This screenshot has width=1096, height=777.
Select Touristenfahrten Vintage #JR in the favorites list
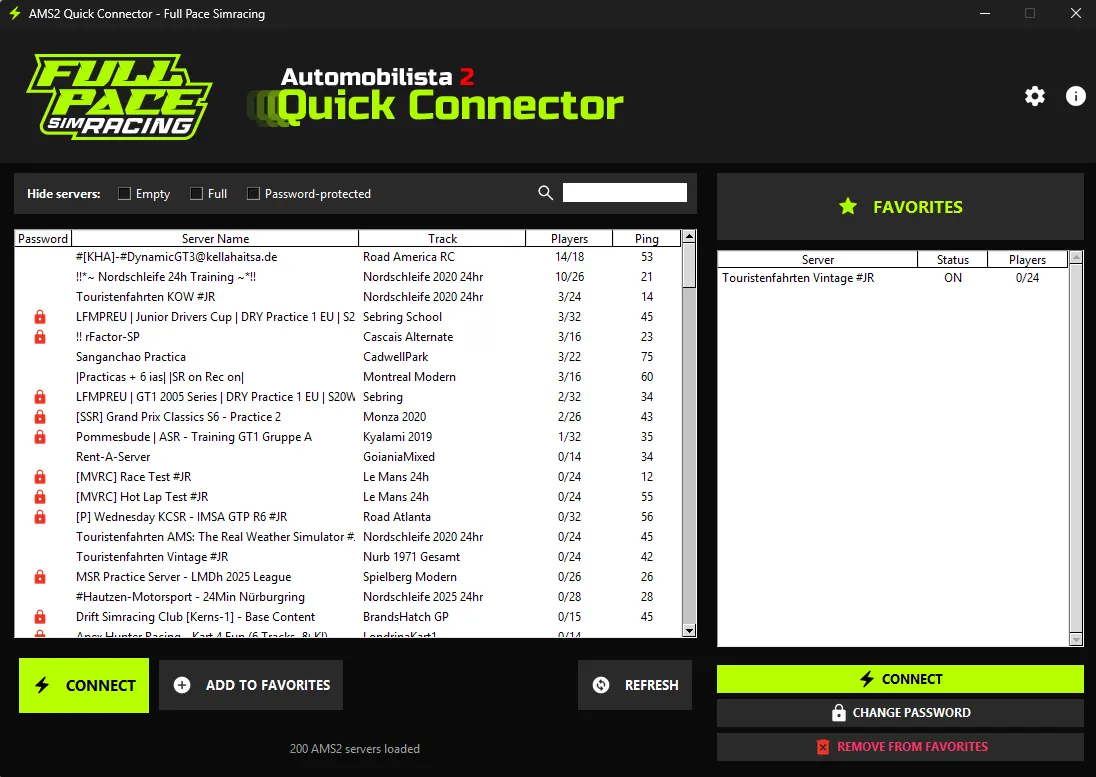click(798, 278)
